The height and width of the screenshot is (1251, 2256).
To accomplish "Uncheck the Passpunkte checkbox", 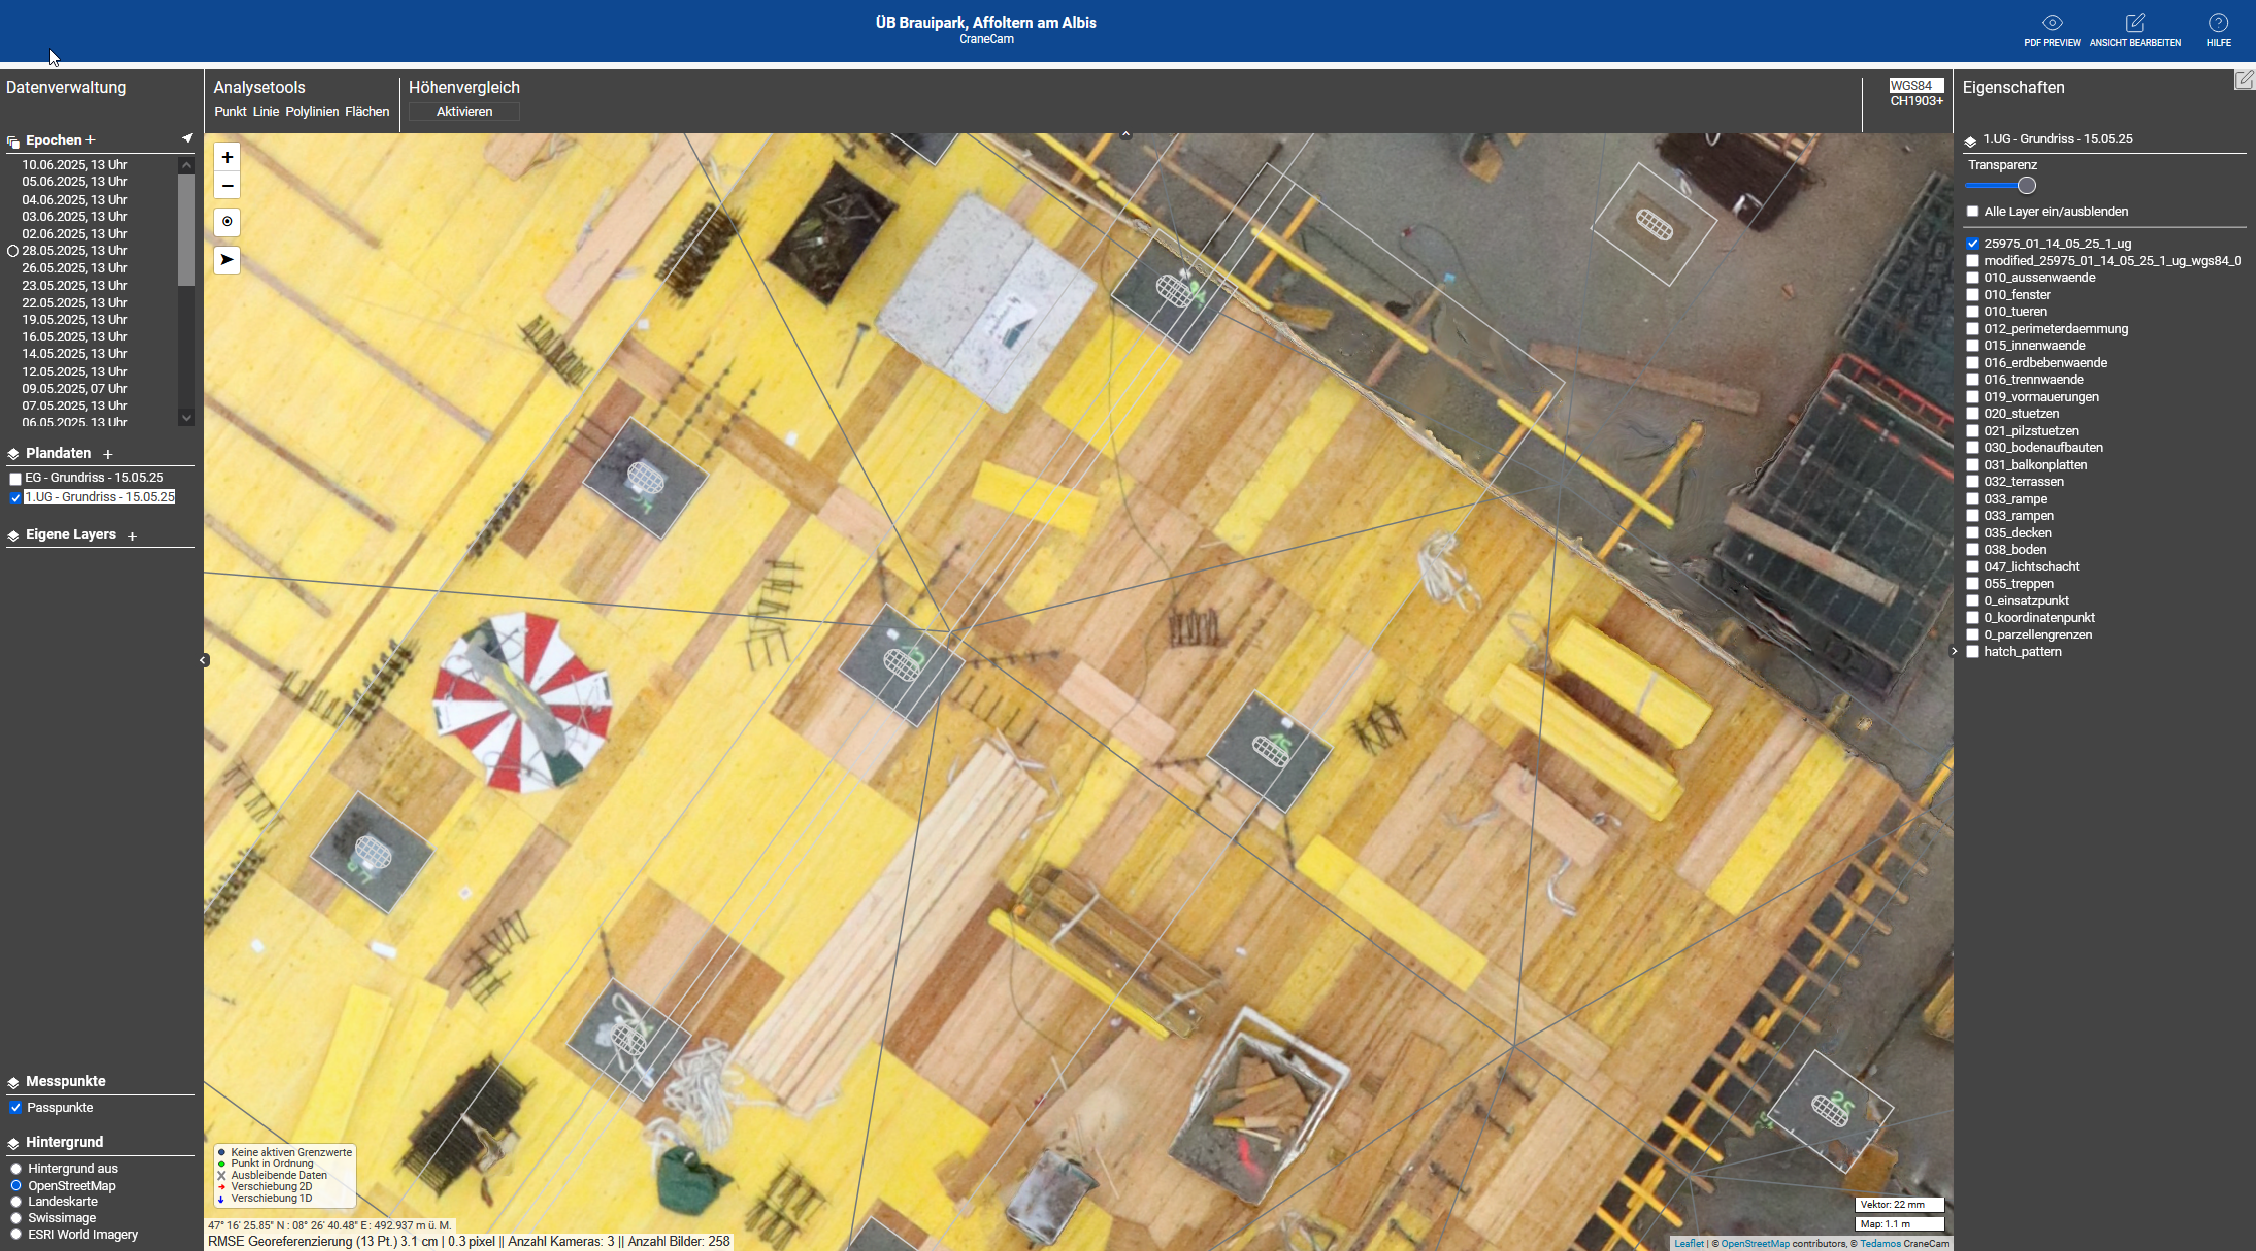I will (16, 1108).
